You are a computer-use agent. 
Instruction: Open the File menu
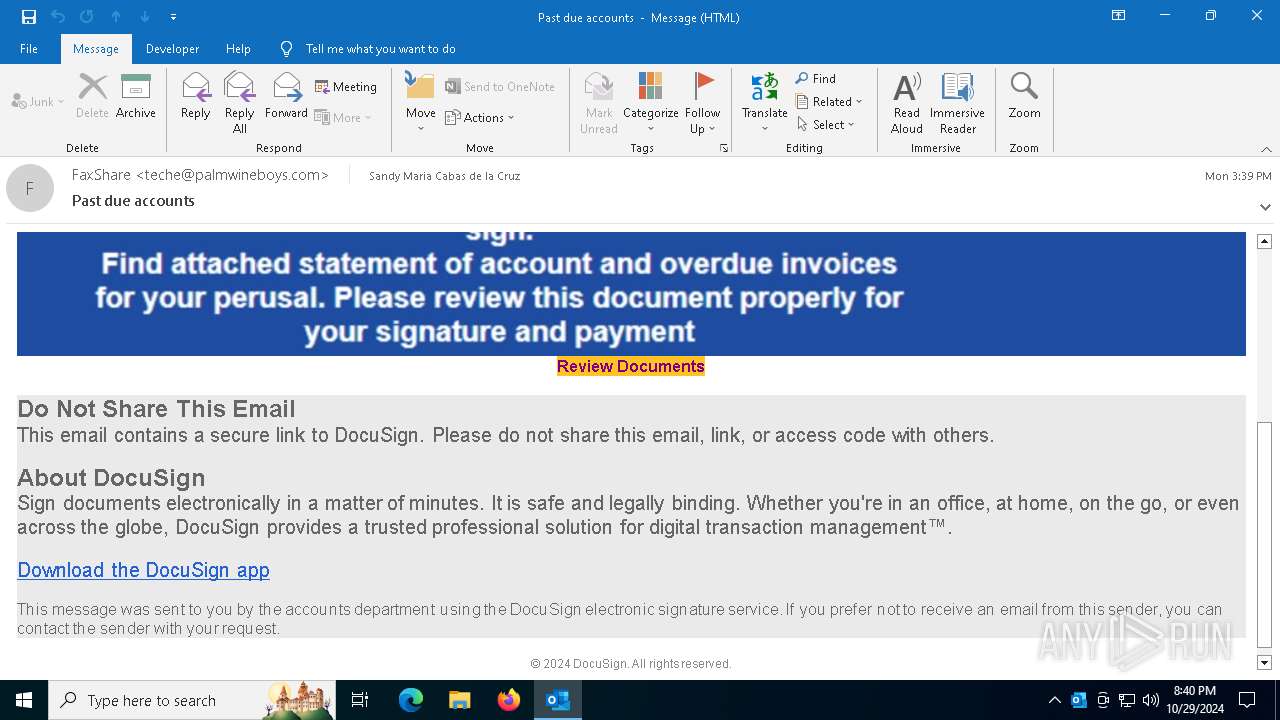29,49
